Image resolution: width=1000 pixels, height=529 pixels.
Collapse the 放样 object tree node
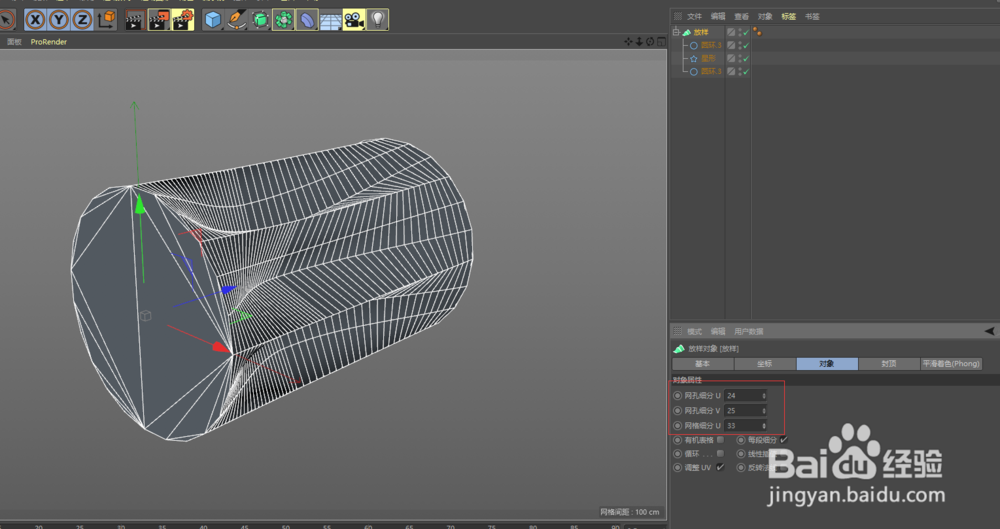[x=676, y=32]
